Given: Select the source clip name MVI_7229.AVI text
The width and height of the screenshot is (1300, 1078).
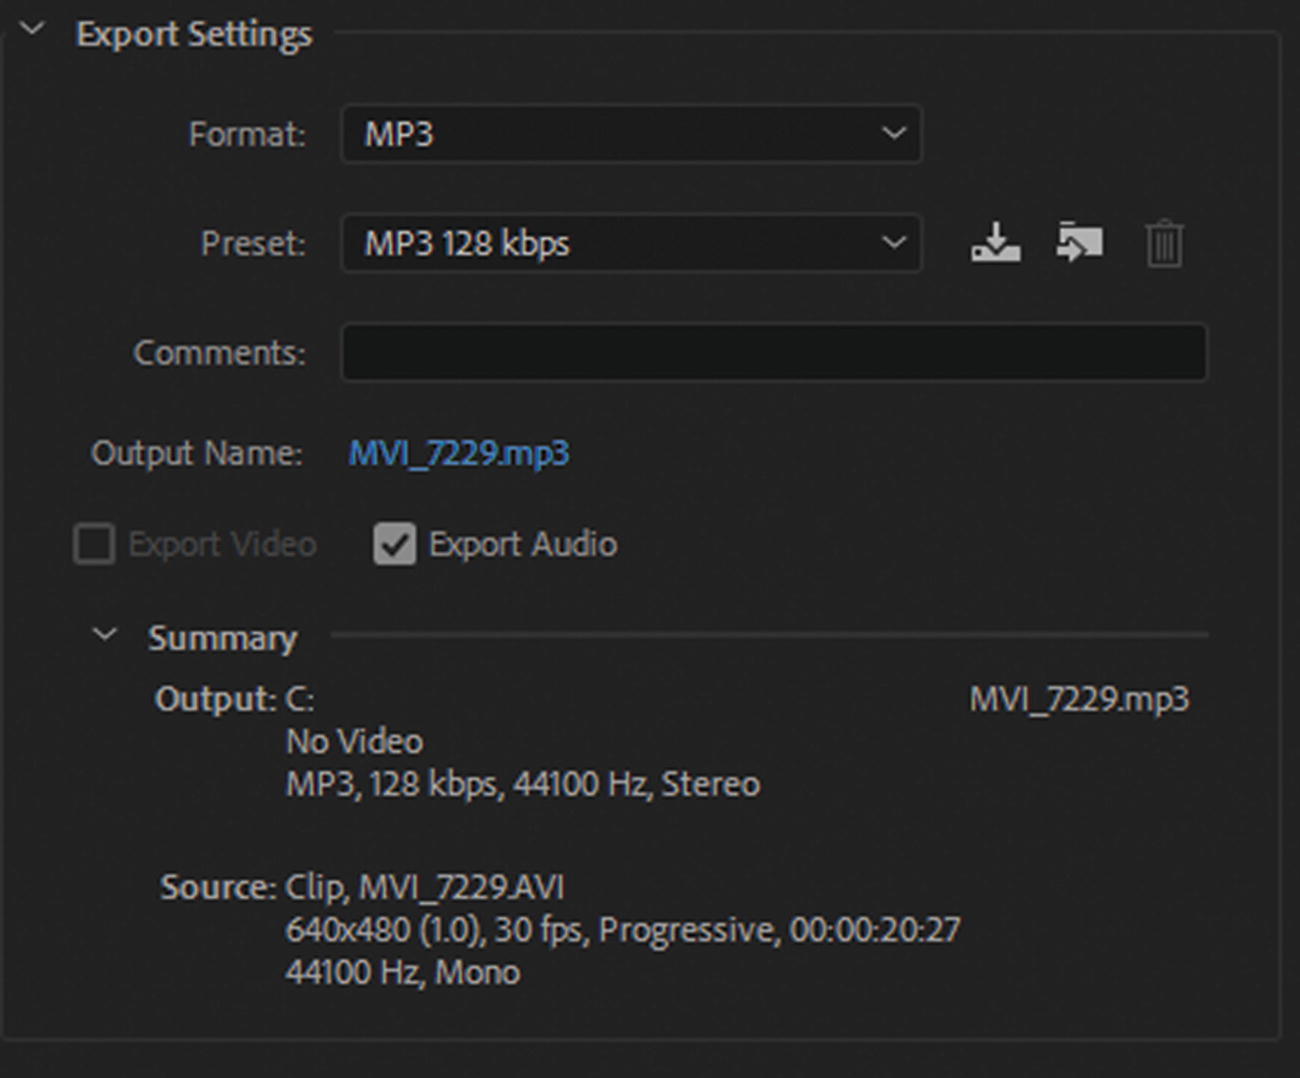Looking at the screenshot, I should 461,887.
